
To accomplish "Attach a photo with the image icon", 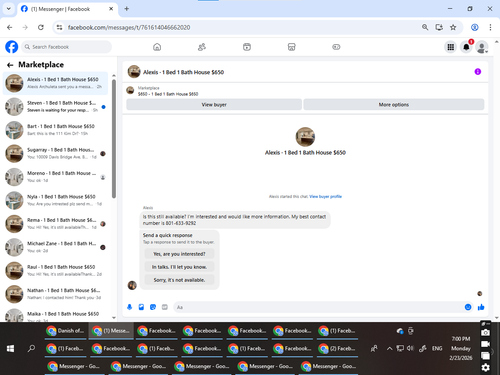I will [x=141, y=307].
